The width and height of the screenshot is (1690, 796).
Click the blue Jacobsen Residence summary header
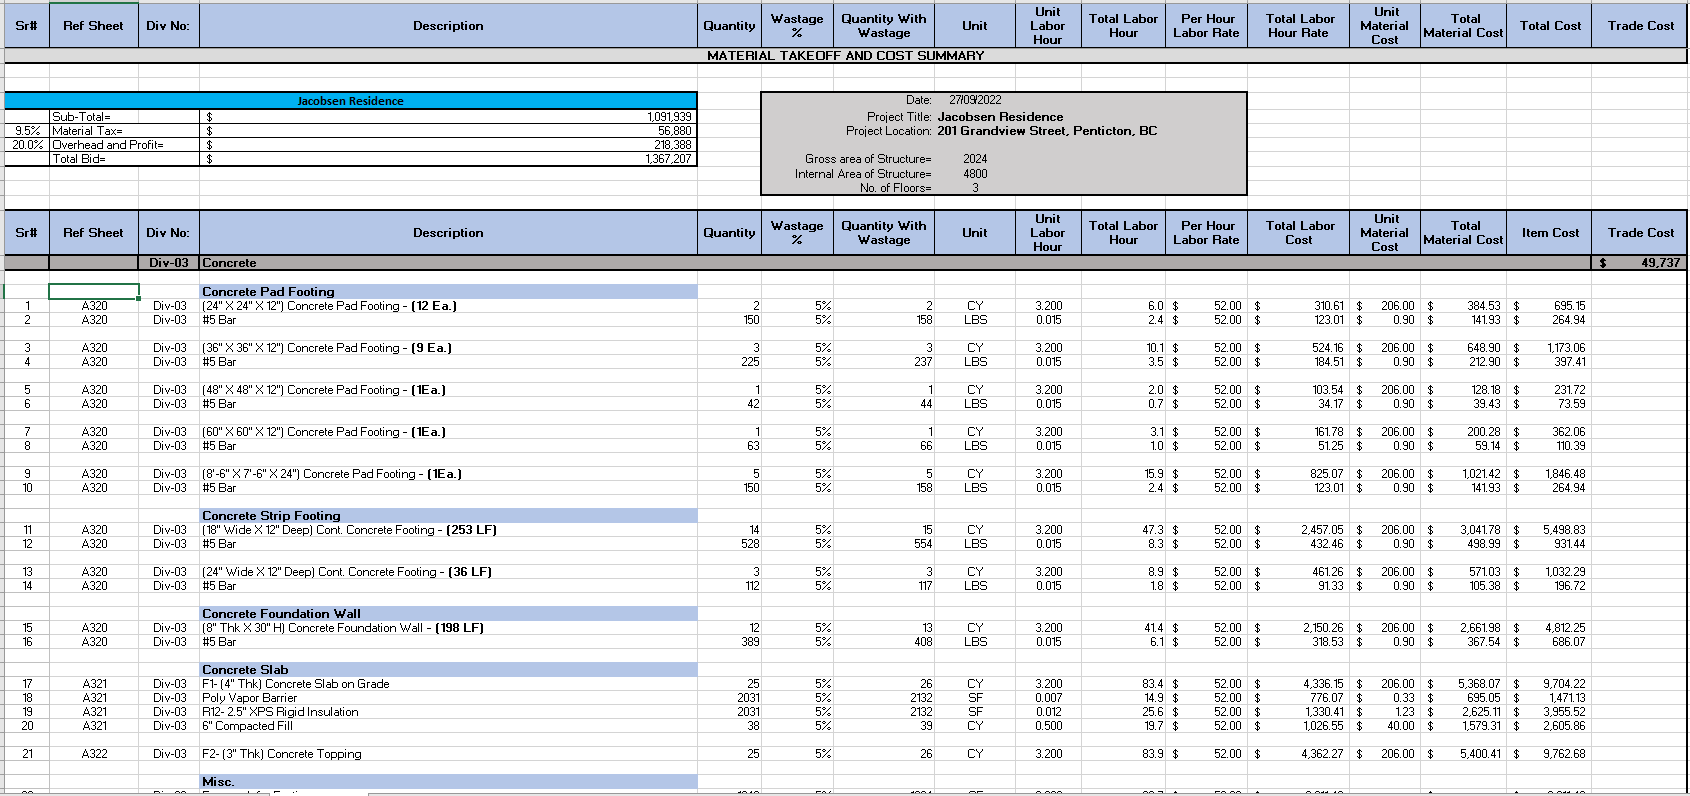point(350,101)
